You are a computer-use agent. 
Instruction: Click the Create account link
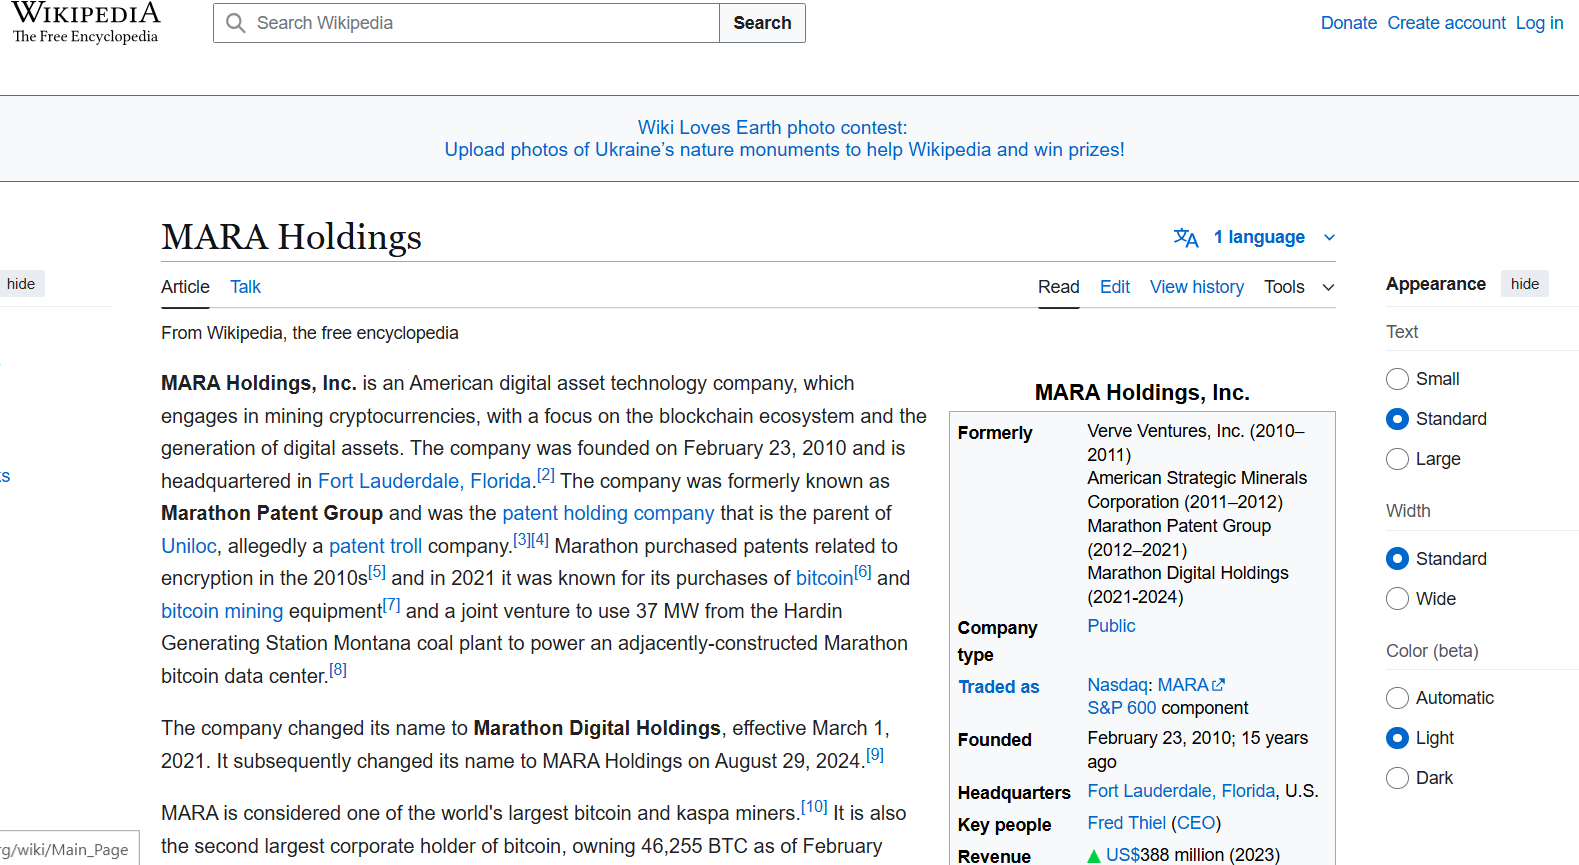click(1446, 23)
